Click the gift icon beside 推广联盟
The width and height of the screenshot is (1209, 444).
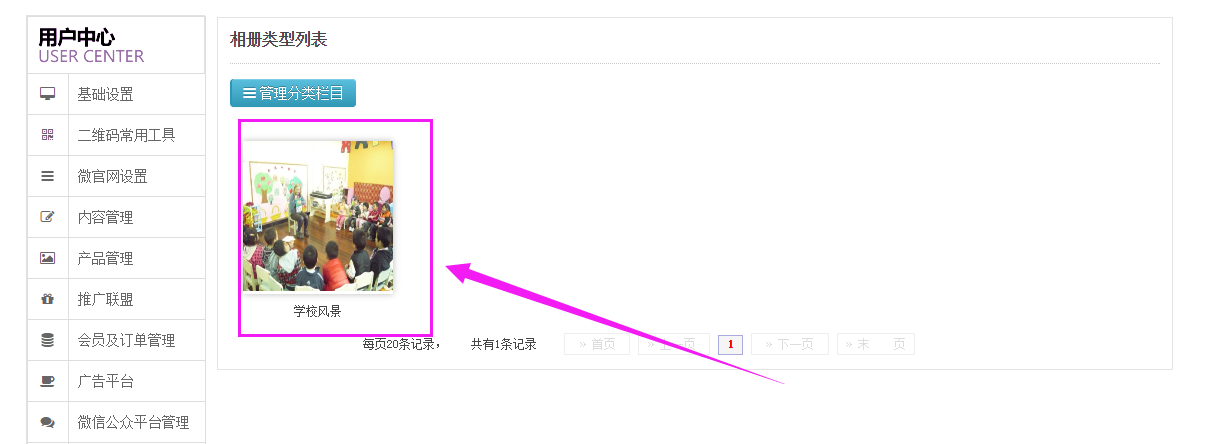[x=47, y=299]
